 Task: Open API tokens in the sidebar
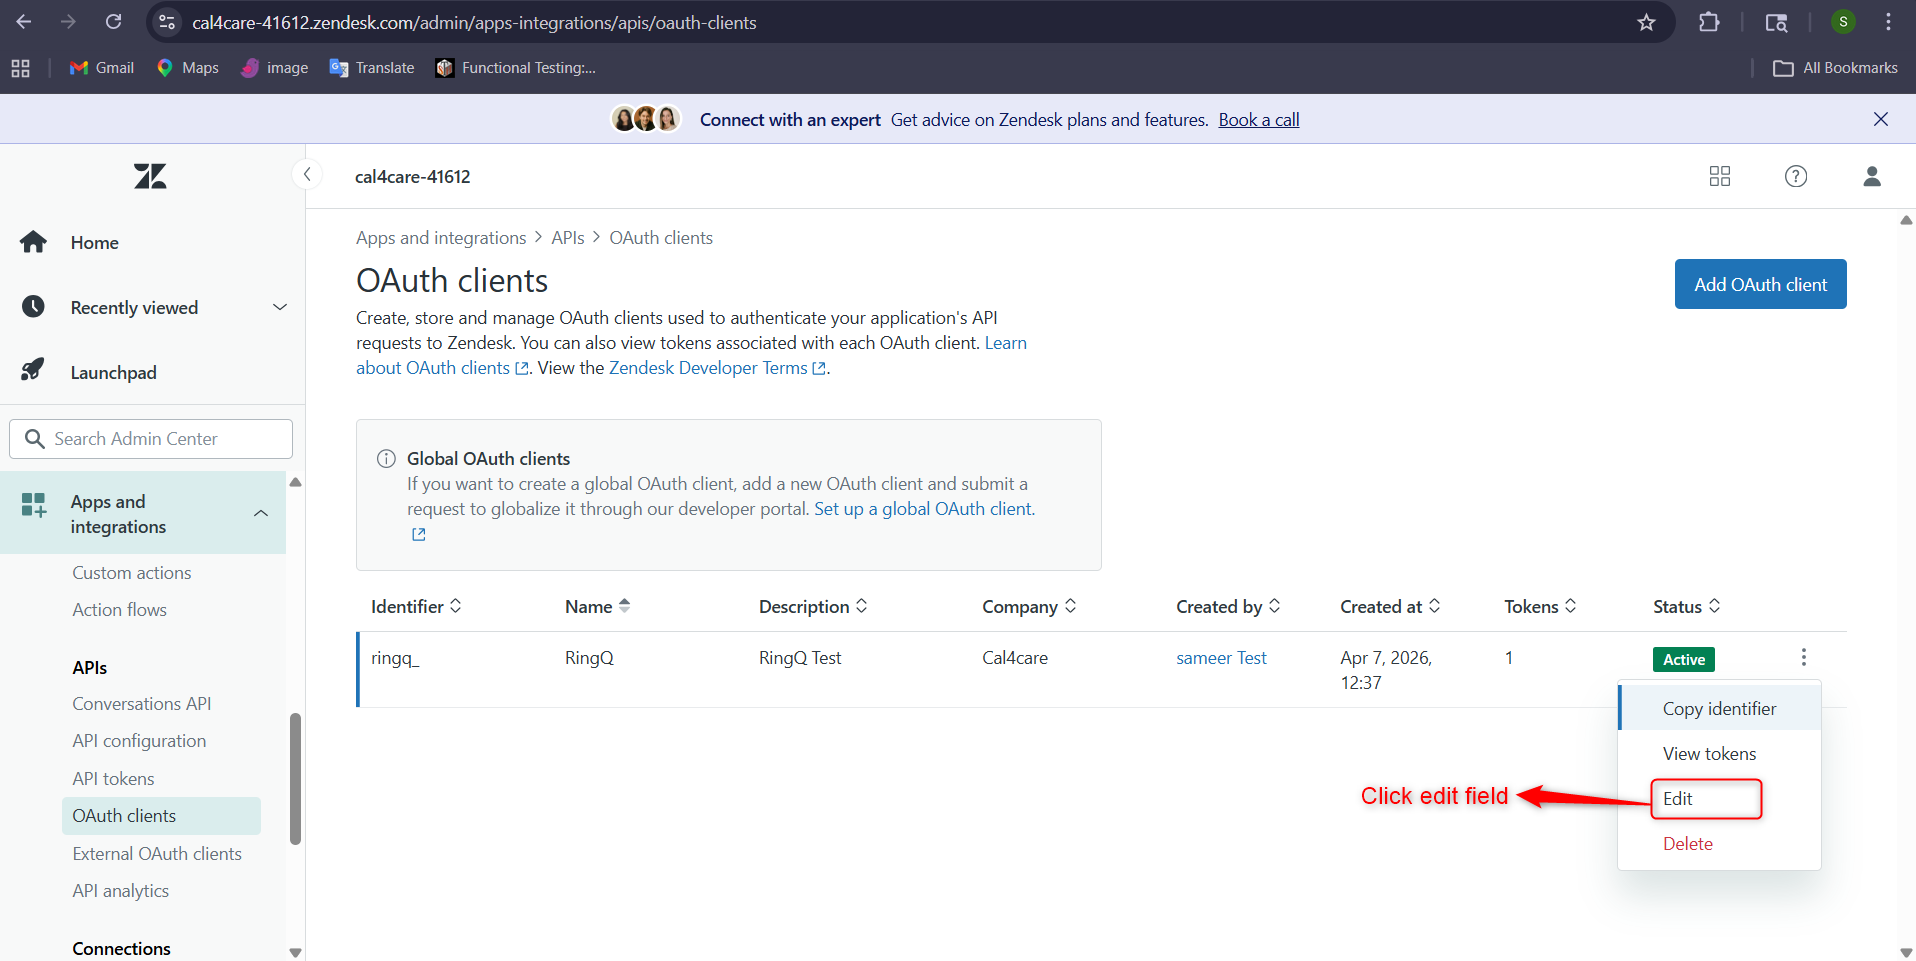[113, 779]
